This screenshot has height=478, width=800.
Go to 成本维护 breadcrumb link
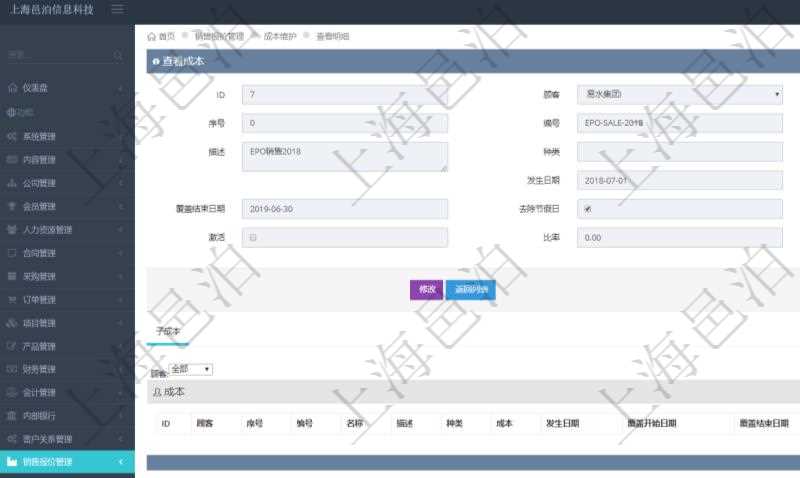tap(280, 36)
